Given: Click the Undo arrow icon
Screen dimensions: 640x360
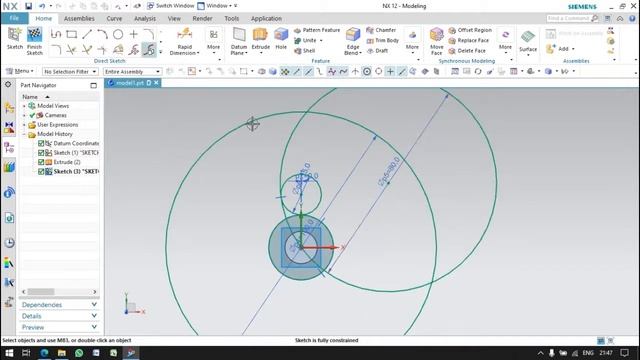Looking at the screenshot, I should [42, 6].
